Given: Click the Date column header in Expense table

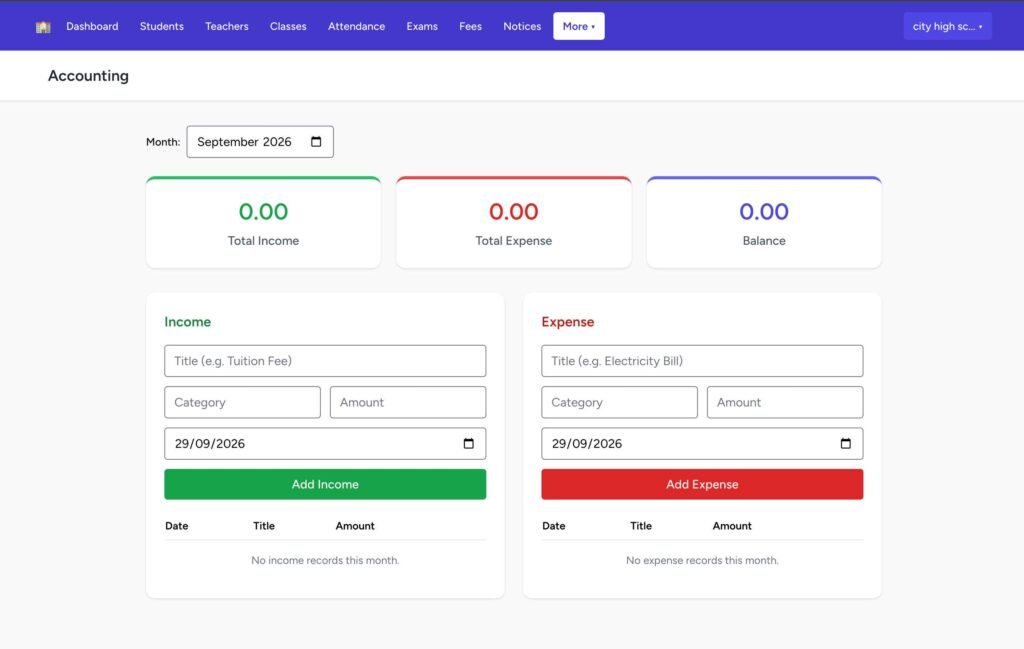Looking at the screenshot, I should 554,526.
